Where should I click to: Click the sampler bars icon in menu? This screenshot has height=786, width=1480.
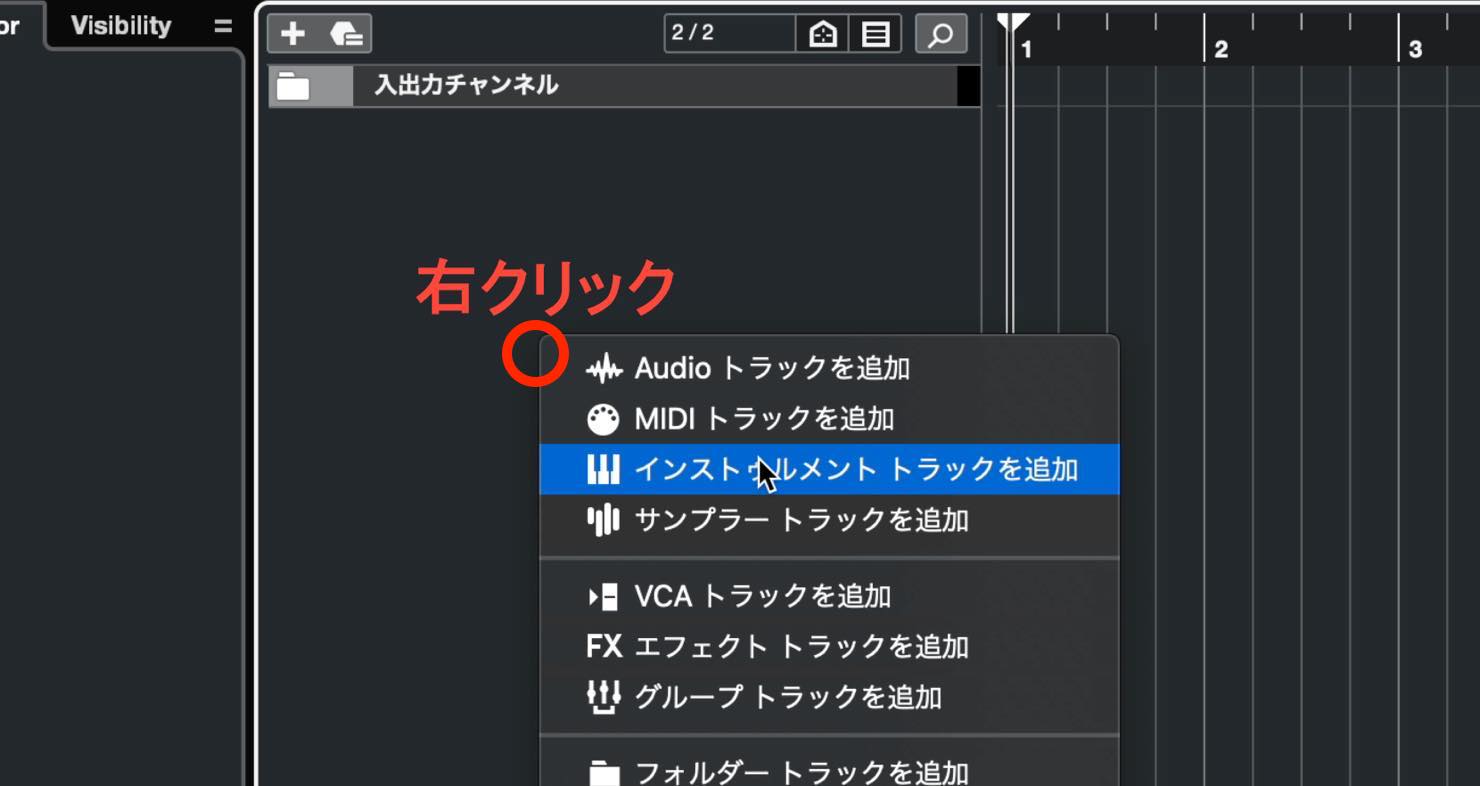click(603, 520)
